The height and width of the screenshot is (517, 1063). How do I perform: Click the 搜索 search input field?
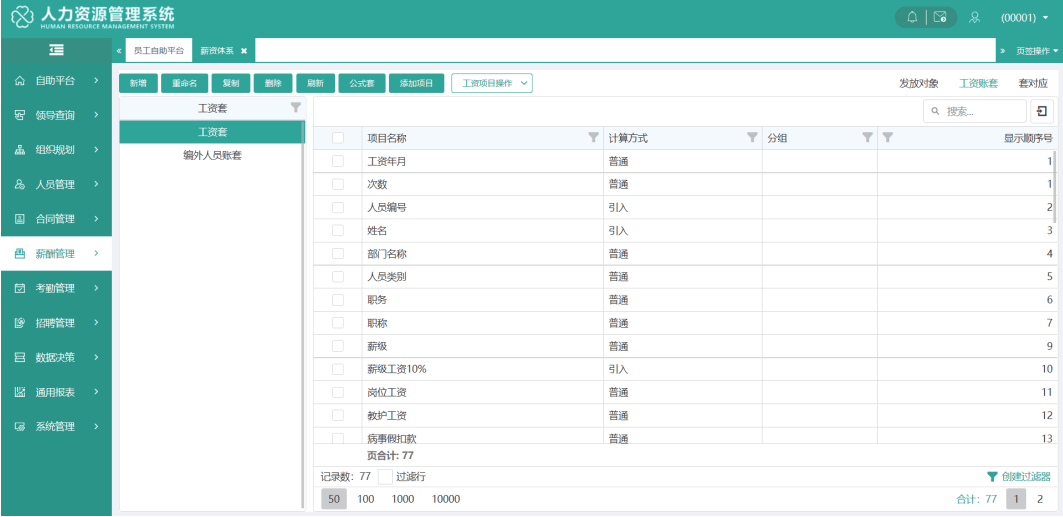(982, 111)
